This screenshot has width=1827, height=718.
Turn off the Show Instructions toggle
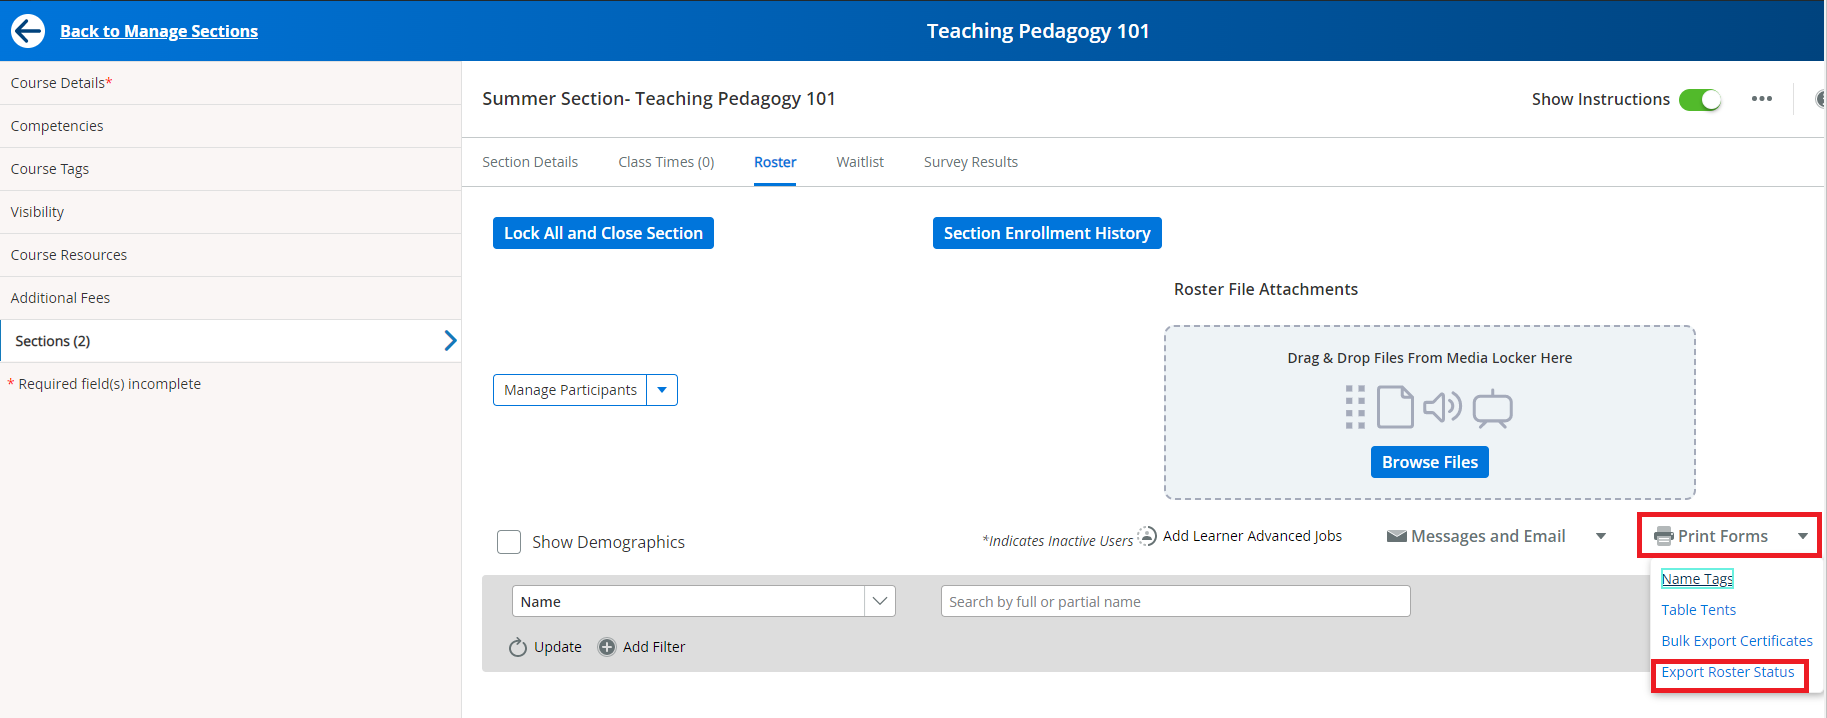click(x=1699, y=100)
